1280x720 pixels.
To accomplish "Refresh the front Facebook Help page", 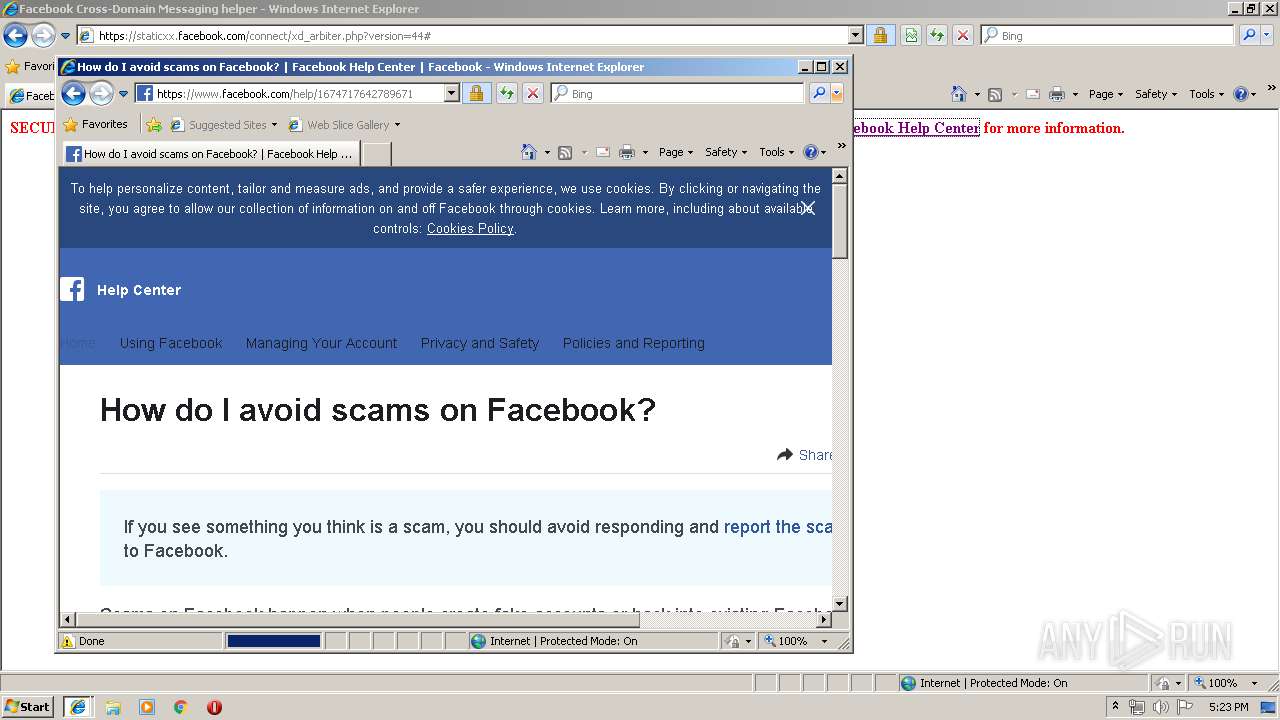I will click(x=507, y=93).
